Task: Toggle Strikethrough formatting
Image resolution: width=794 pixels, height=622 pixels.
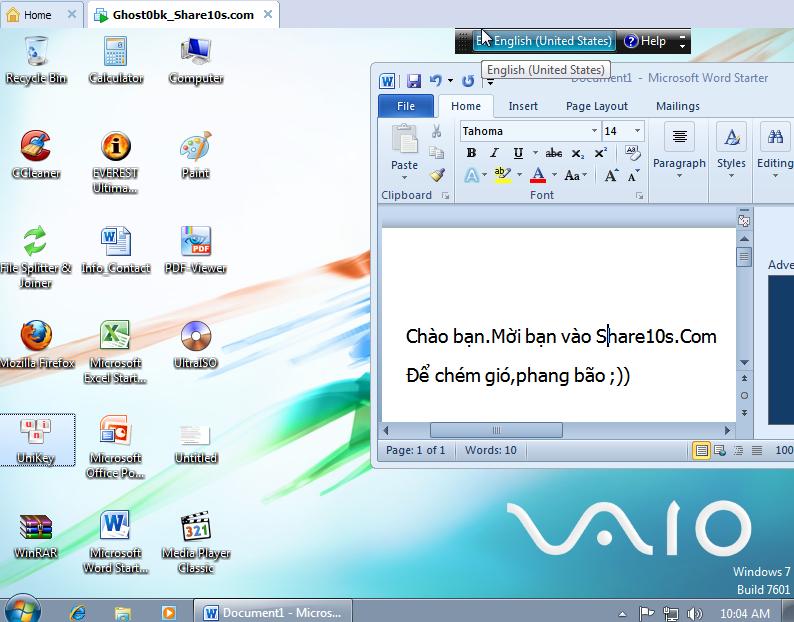Action: click(x=553, y=152)
